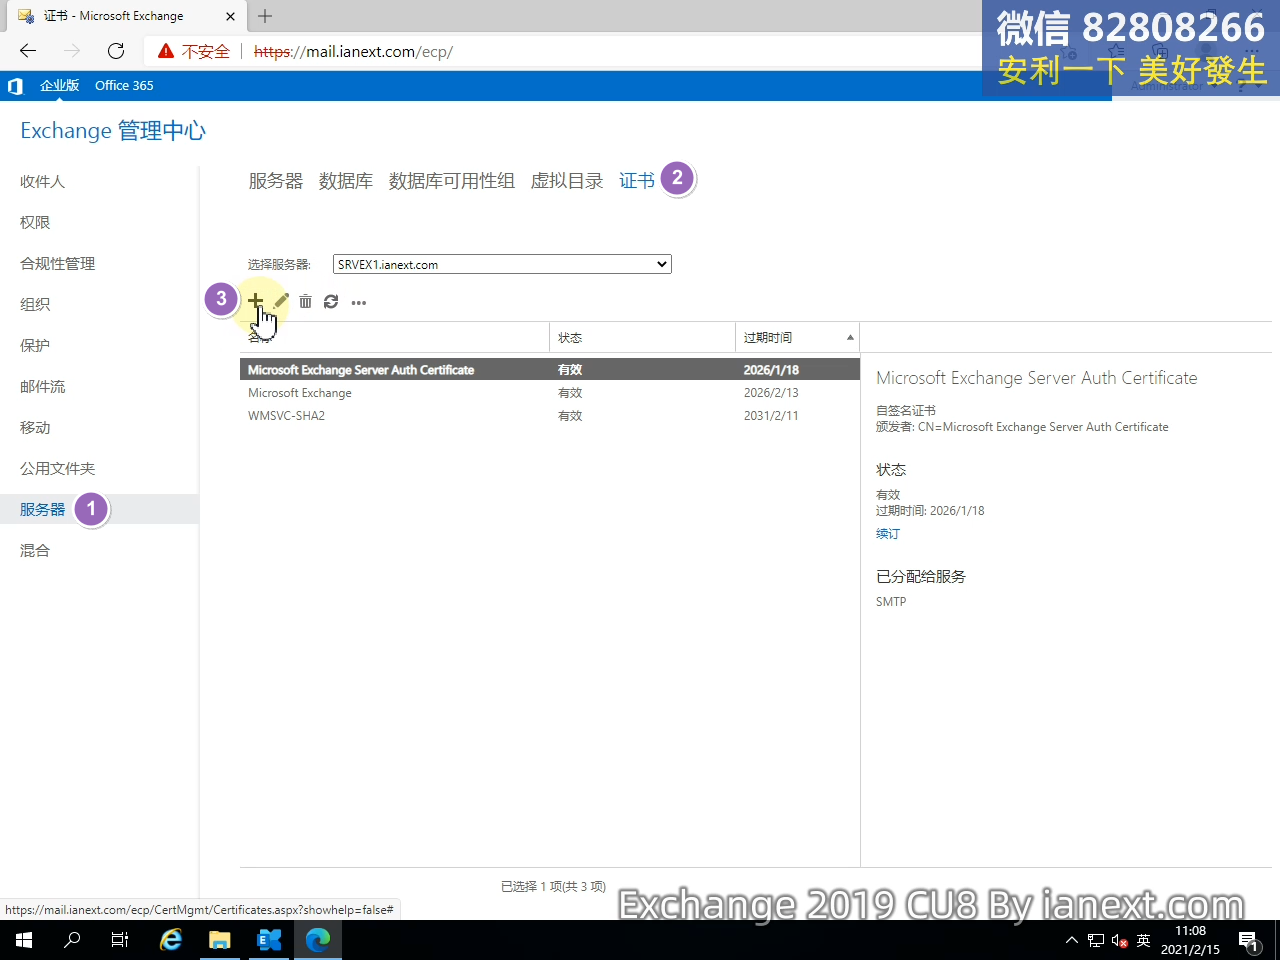Select the Microsoft Exchange certificate row
This screenshot has height=960, width=1280.
(550, 393)
